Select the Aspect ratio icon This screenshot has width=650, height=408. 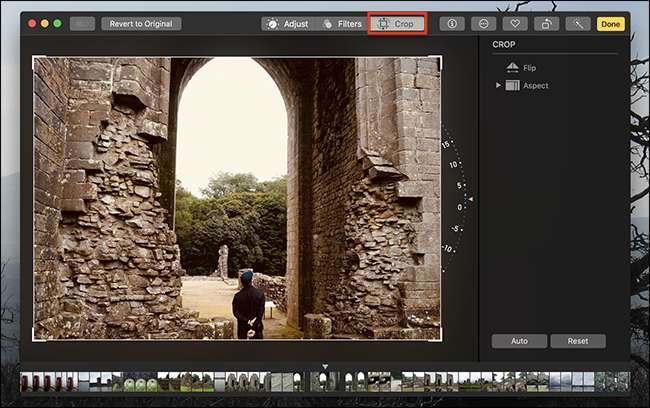point(513,86)
